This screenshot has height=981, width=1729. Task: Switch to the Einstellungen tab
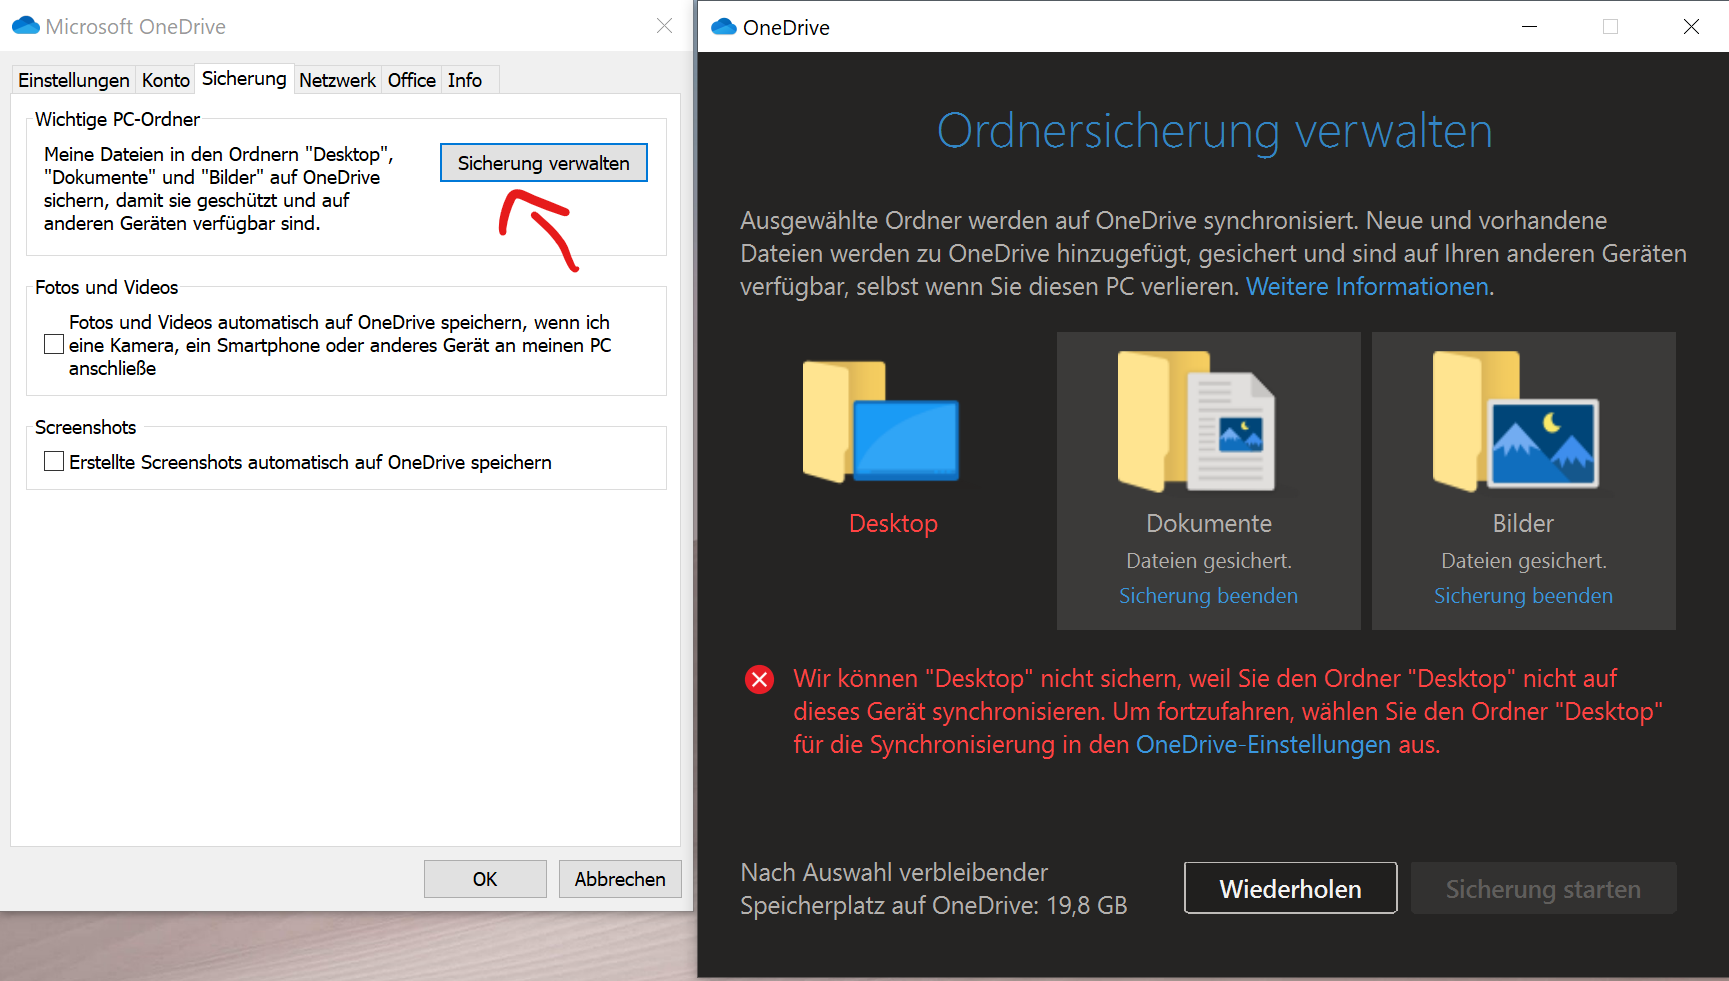point(74,80)
